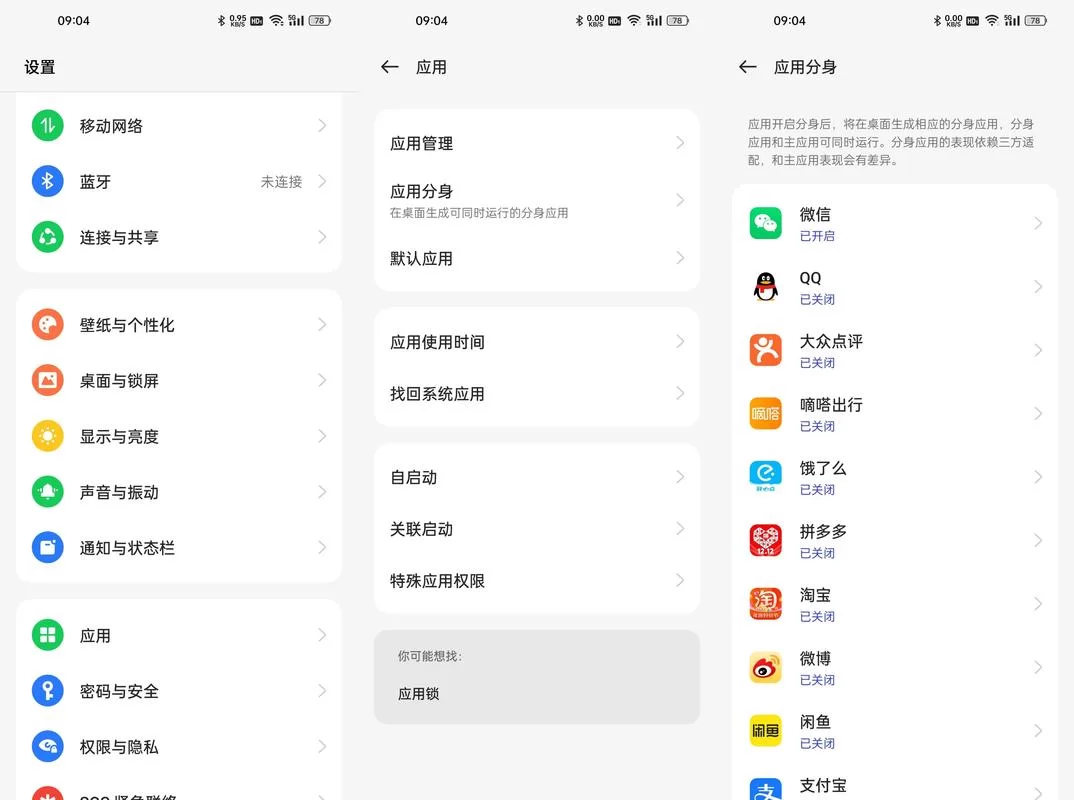The height and width of the screenshot is (800, 1074).
Task: Tap the back arrow on 应用 screen
Action: click(390, 66)
